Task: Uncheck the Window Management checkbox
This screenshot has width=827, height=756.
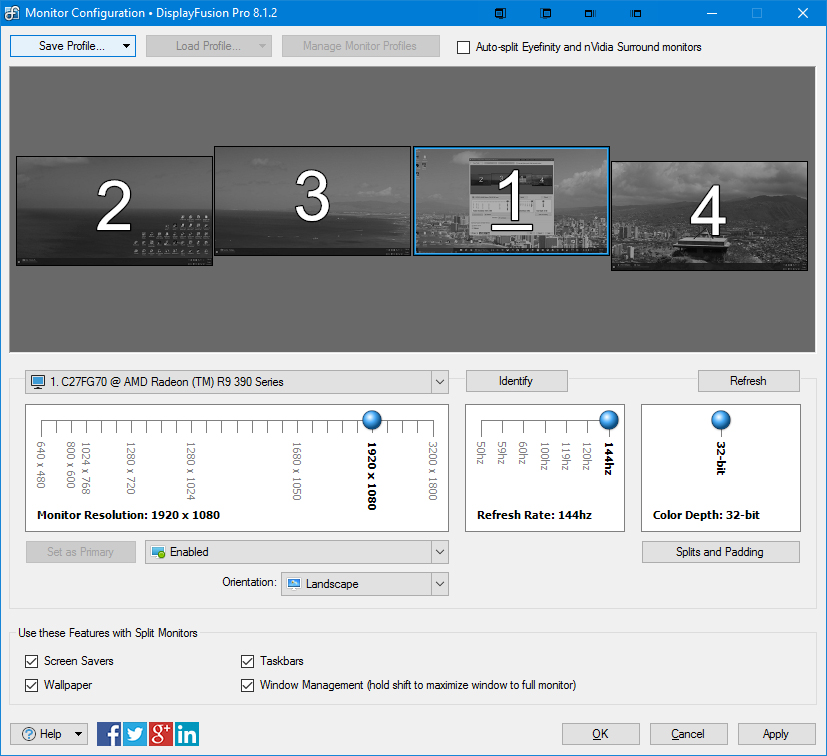Action: (x=247, y=685)
